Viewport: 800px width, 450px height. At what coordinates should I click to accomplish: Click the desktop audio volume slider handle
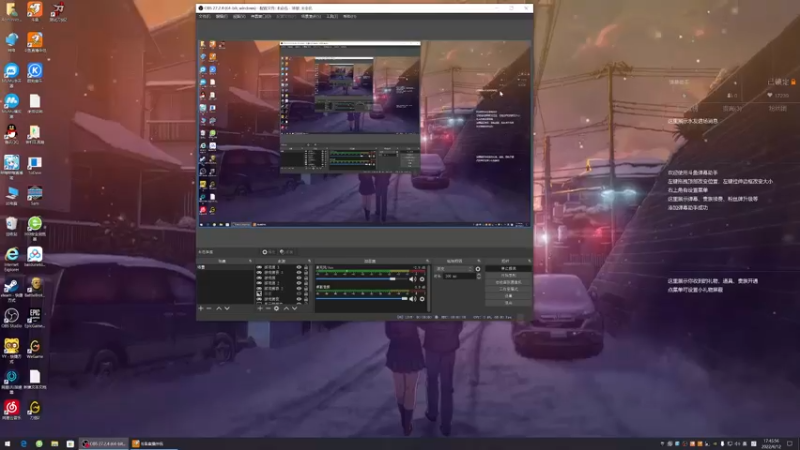[405, 298]
